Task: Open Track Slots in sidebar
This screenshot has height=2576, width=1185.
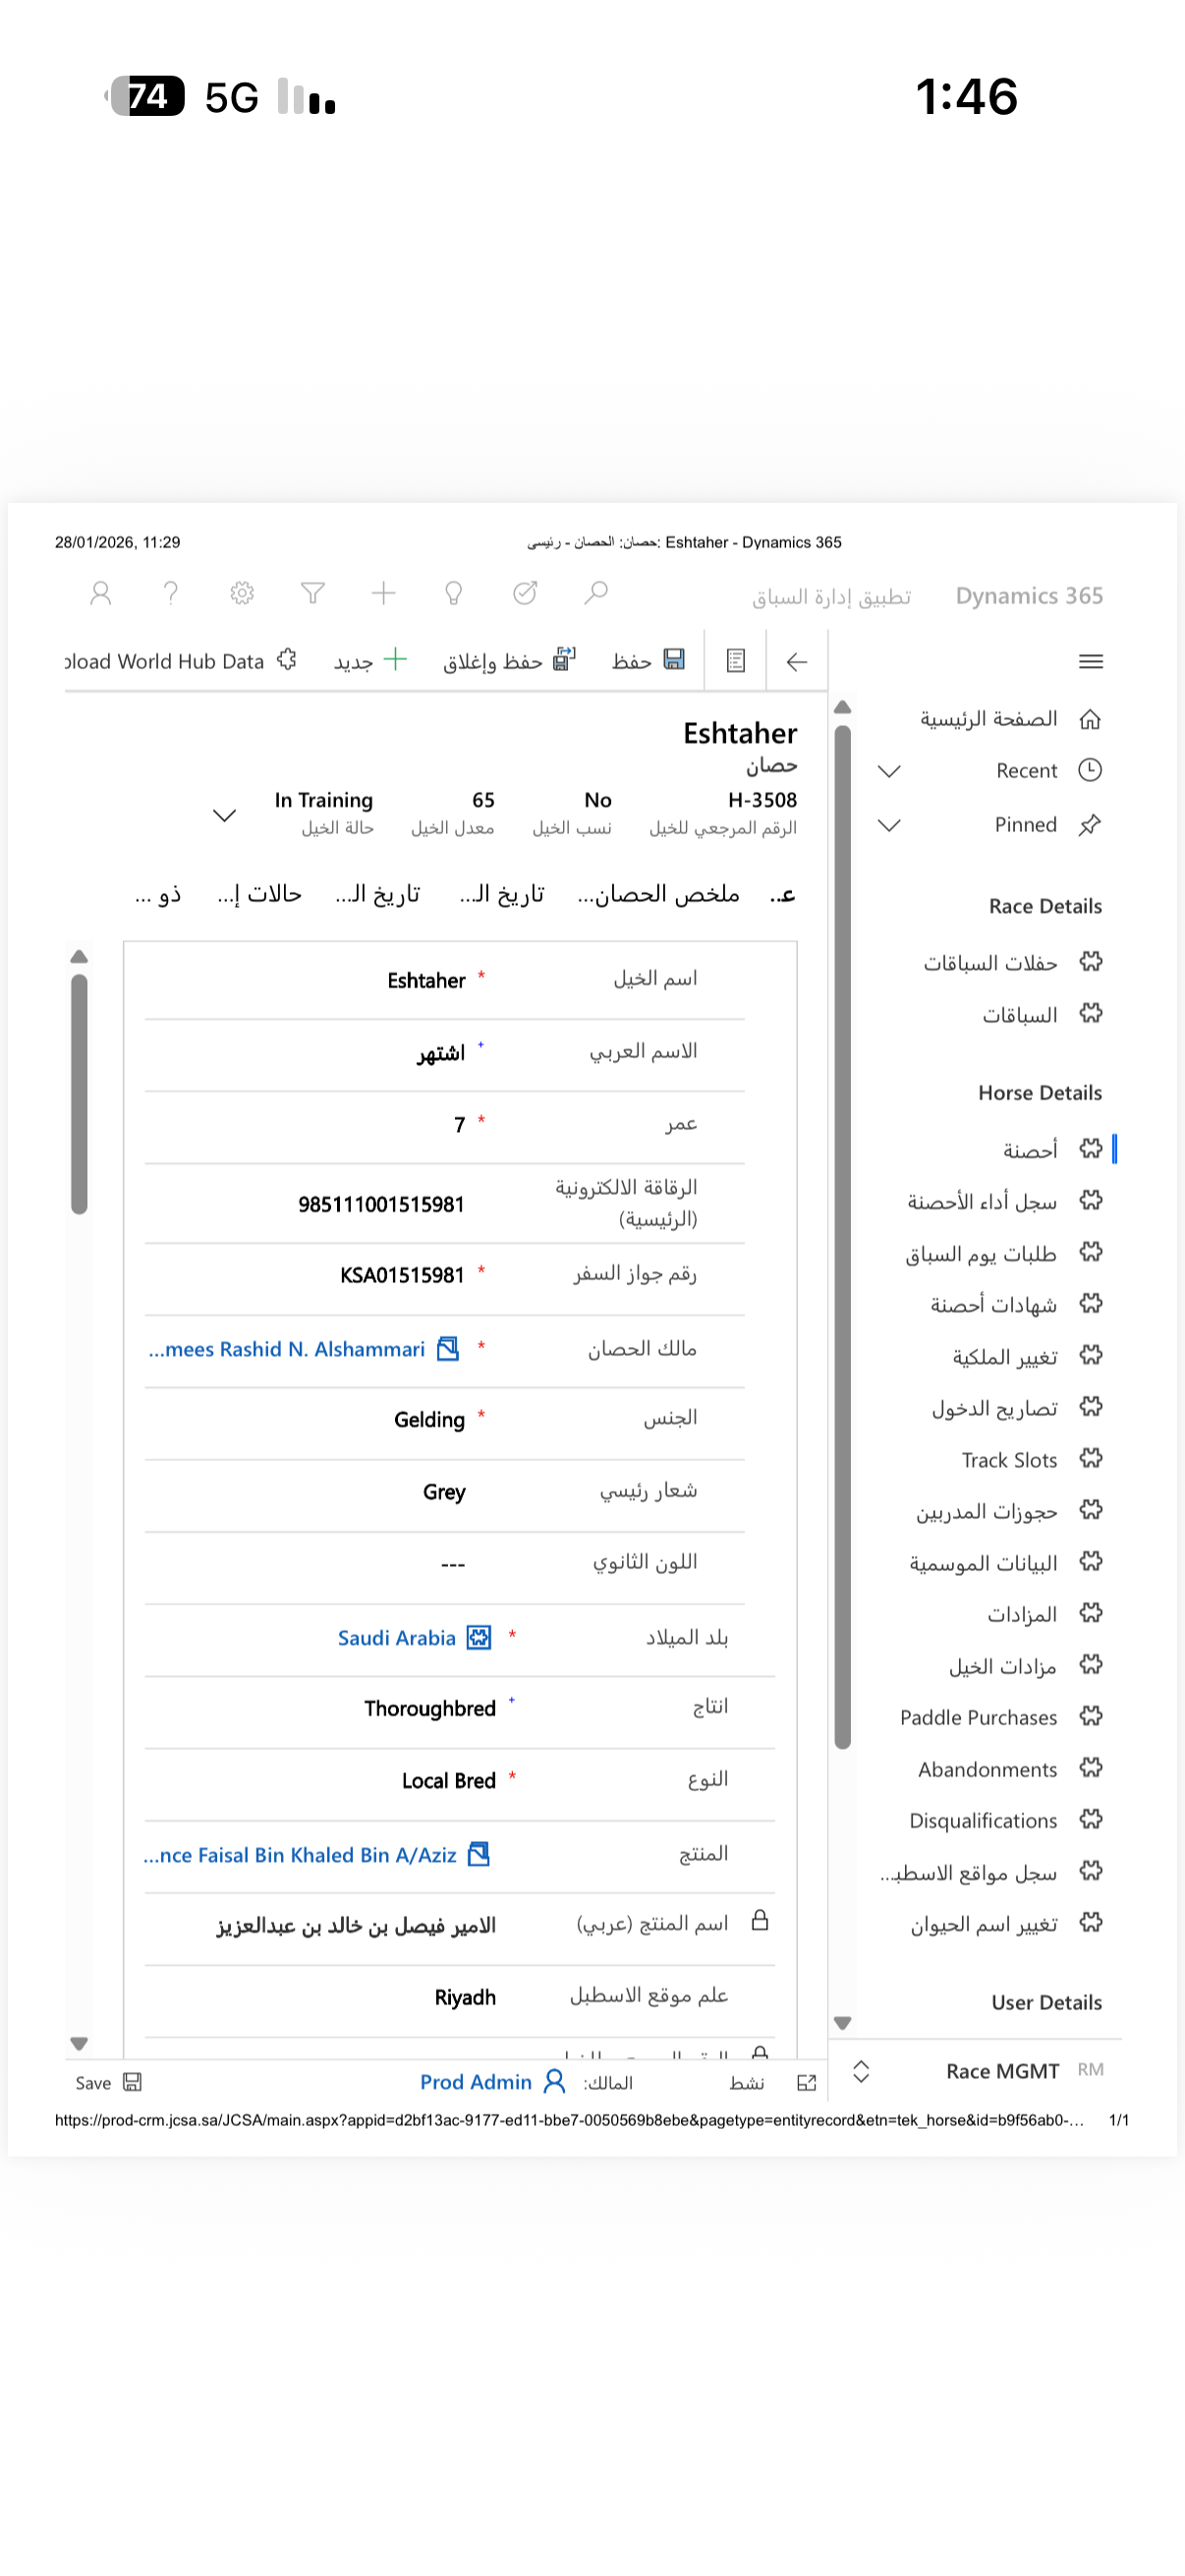Action: [x=1009, y=1459]
